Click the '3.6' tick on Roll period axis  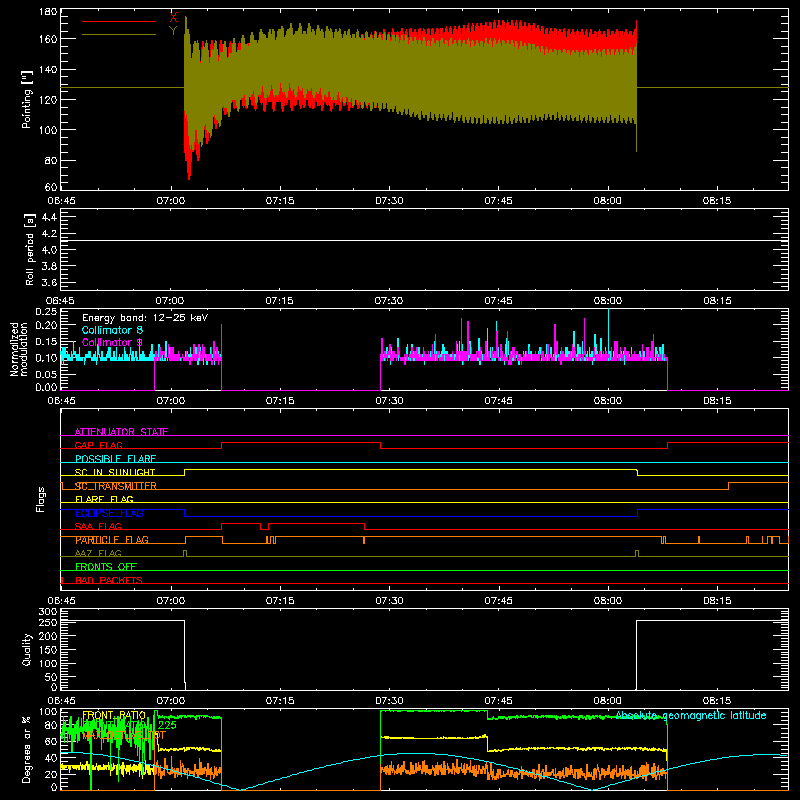49,282
